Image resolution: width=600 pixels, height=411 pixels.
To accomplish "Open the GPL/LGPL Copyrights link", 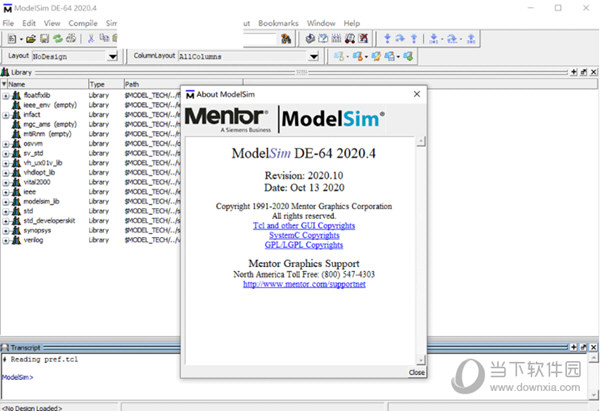I will pos(304,245).
